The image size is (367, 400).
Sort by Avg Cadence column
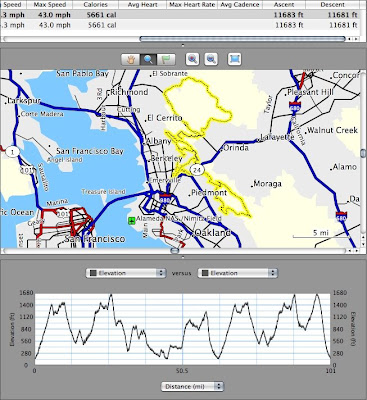coord(240,5)
